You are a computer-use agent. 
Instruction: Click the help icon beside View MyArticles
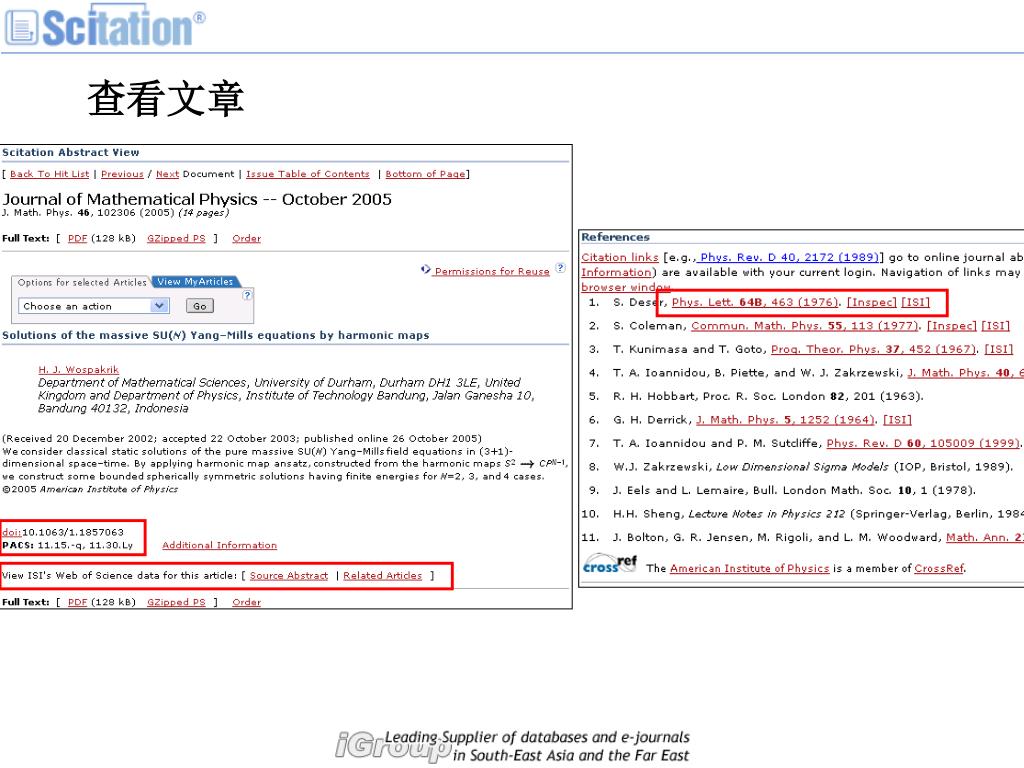pyautogui.click(x=247, y=295)
